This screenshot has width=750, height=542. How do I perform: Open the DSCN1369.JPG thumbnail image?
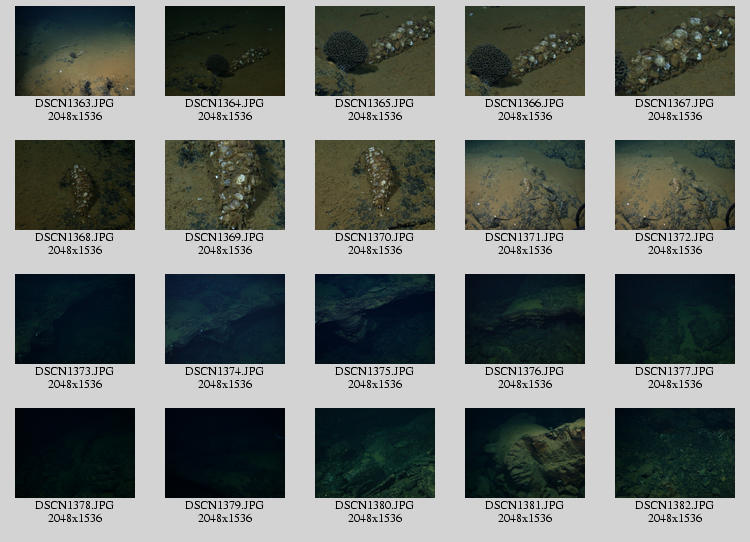coord(225,185)
